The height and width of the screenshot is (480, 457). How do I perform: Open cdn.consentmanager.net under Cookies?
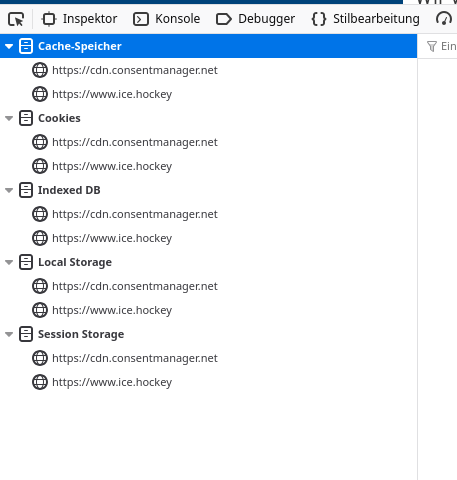pyautogui.click(x=135, y=142)
